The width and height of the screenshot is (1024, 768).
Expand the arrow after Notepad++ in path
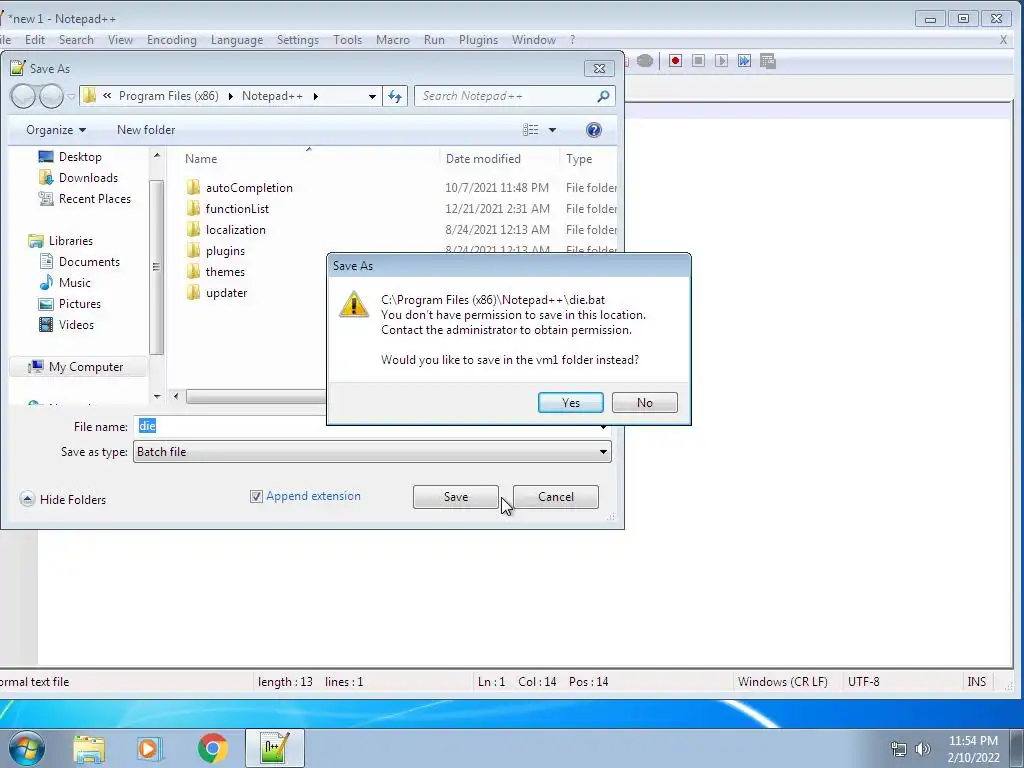[x=315, y=96]
